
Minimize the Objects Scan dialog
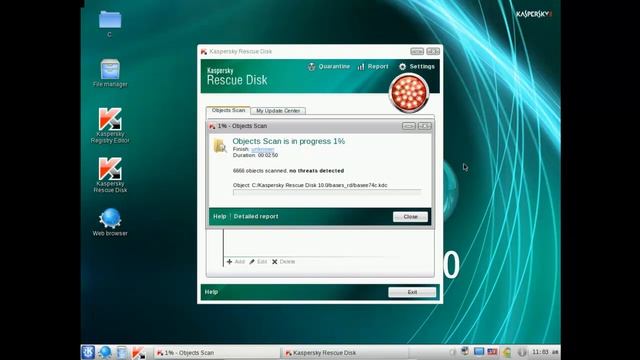coord(409,126)
